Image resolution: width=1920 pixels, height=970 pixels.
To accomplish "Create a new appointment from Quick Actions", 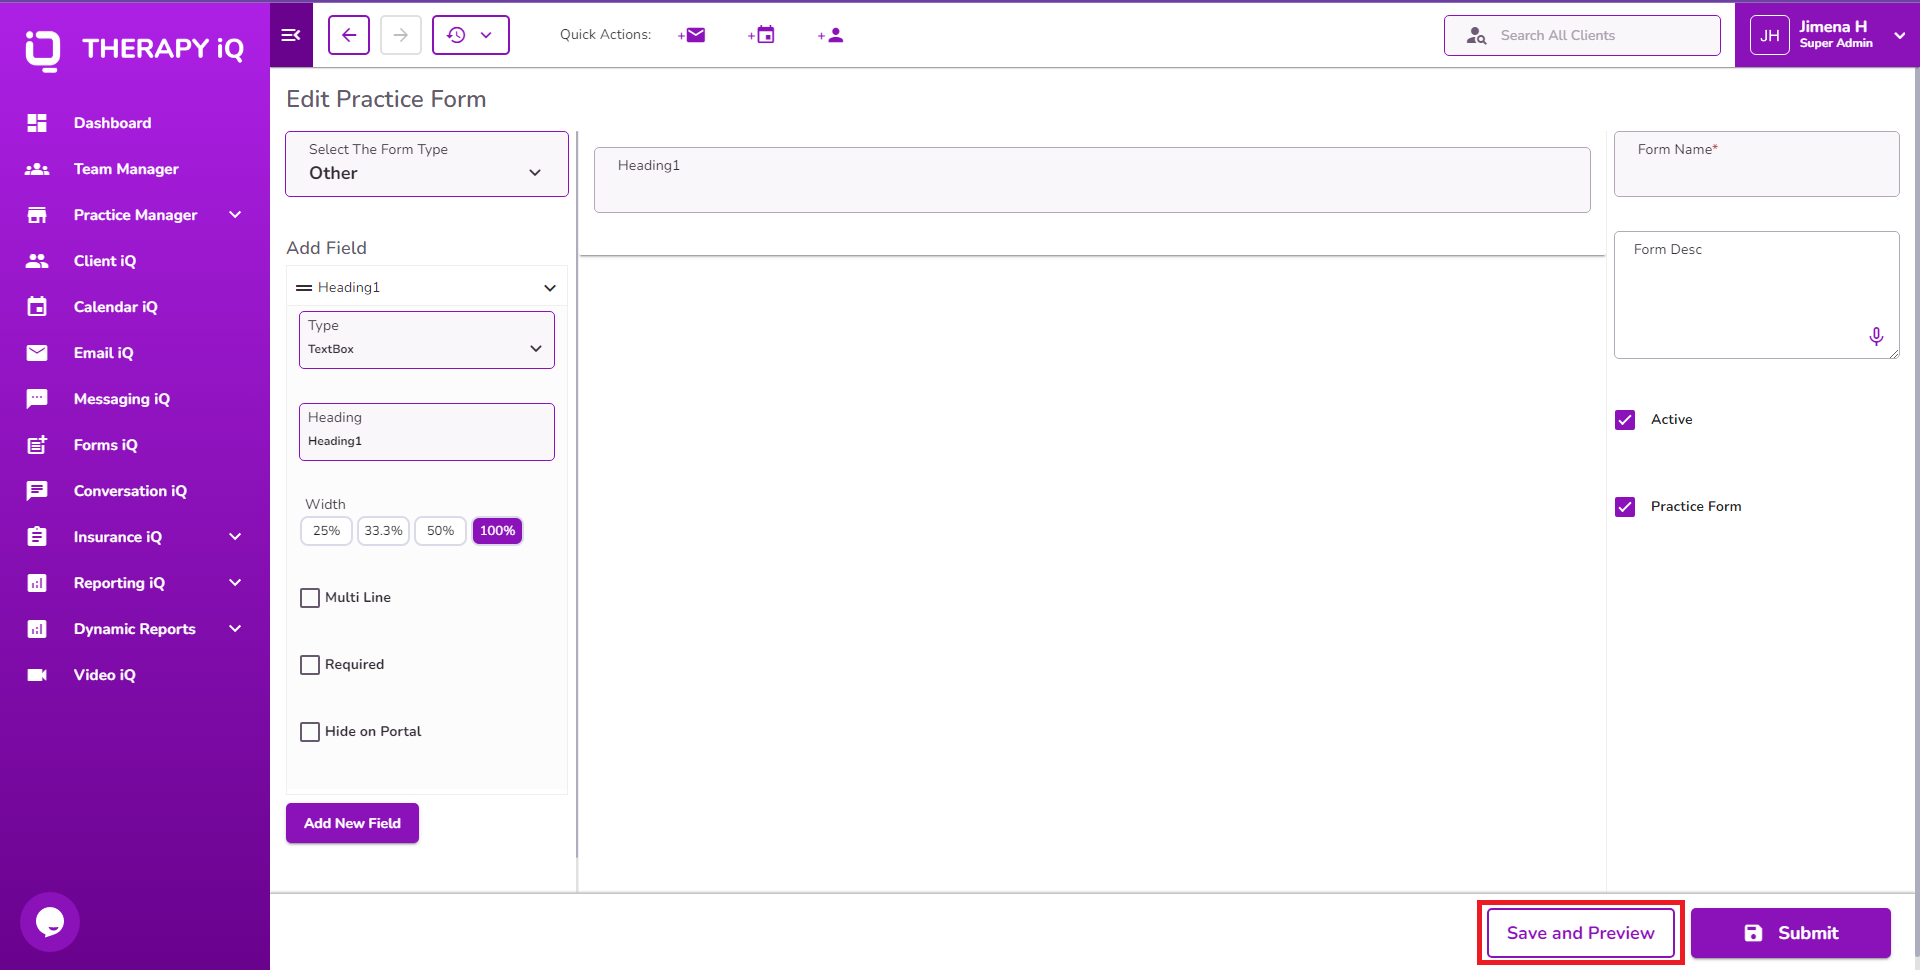I will coord(762,34).
